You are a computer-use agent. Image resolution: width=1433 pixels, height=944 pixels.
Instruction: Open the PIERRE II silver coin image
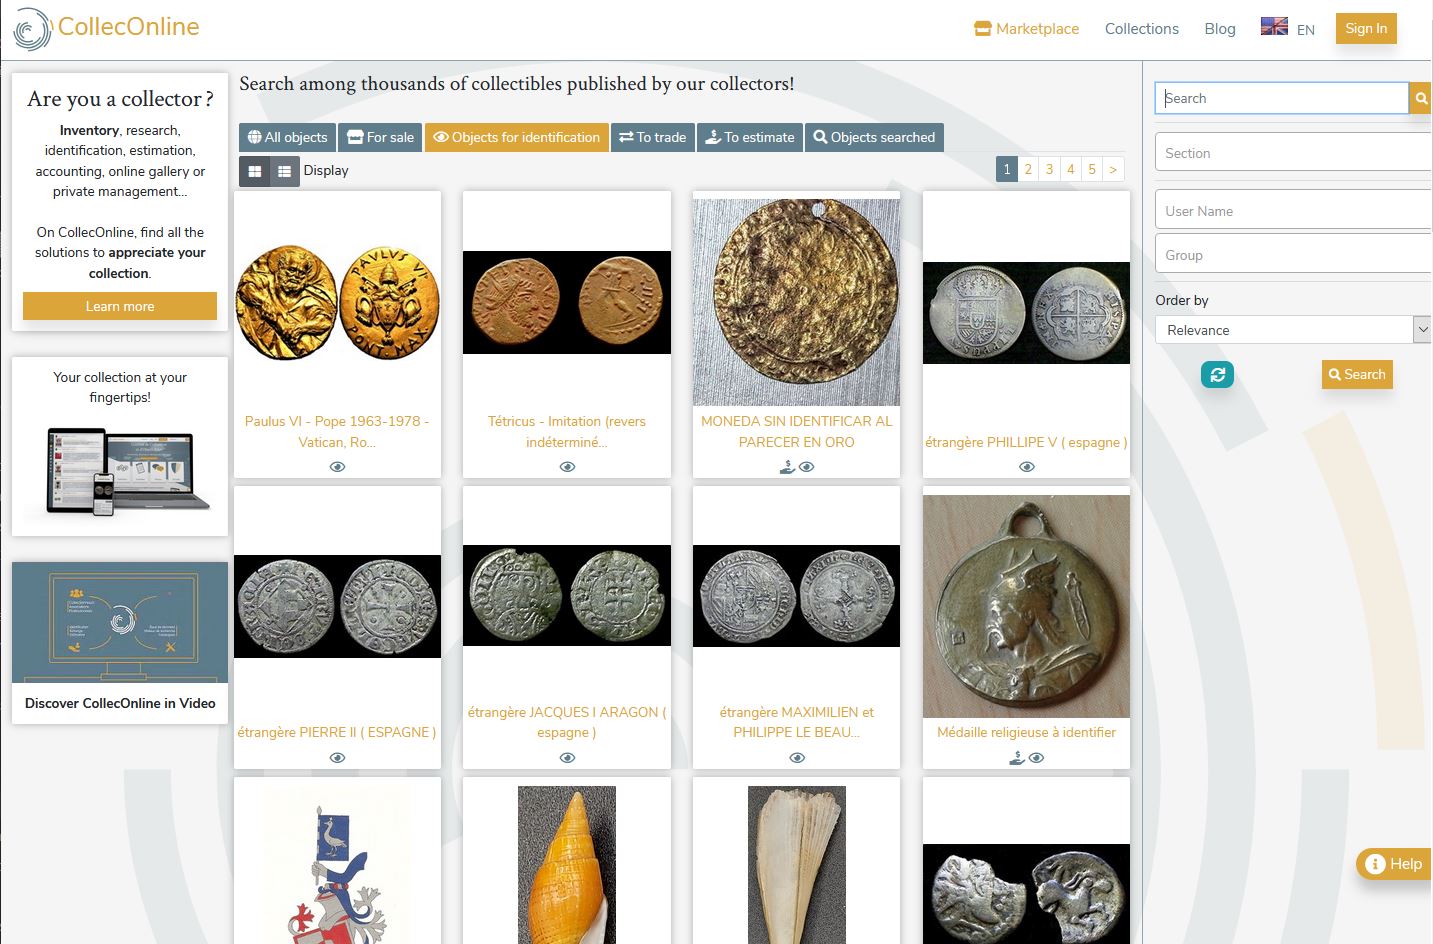pos(337,606)
